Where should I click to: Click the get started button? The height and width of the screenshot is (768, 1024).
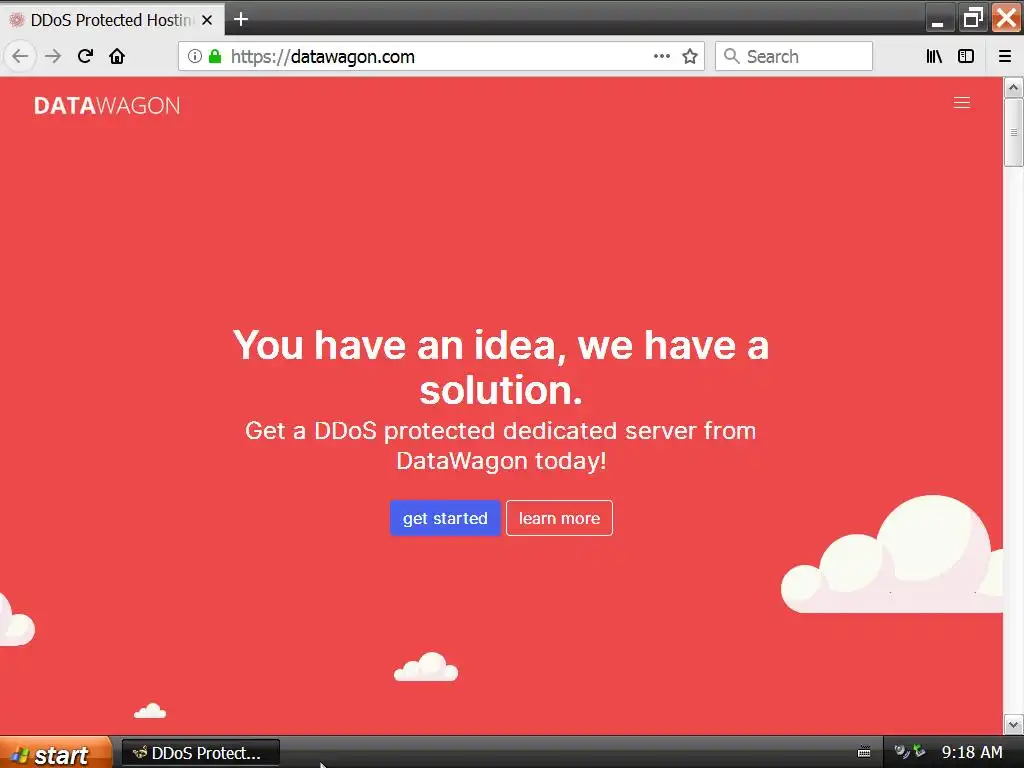(445, 518)
